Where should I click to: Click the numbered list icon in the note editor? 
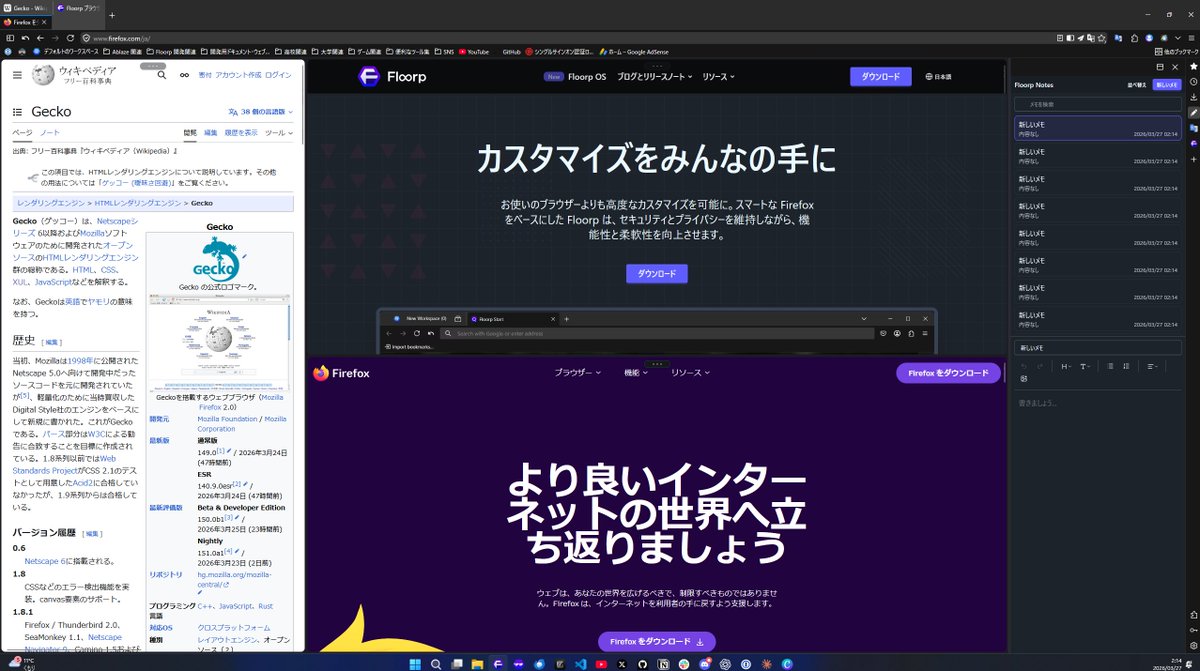coord(1126,366)
